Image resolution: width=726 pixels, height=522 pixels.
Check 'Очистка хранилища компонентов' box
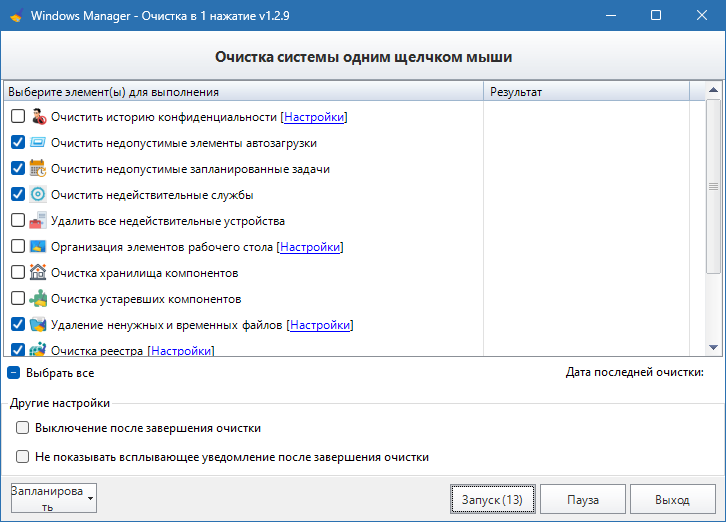pos(18,272)
